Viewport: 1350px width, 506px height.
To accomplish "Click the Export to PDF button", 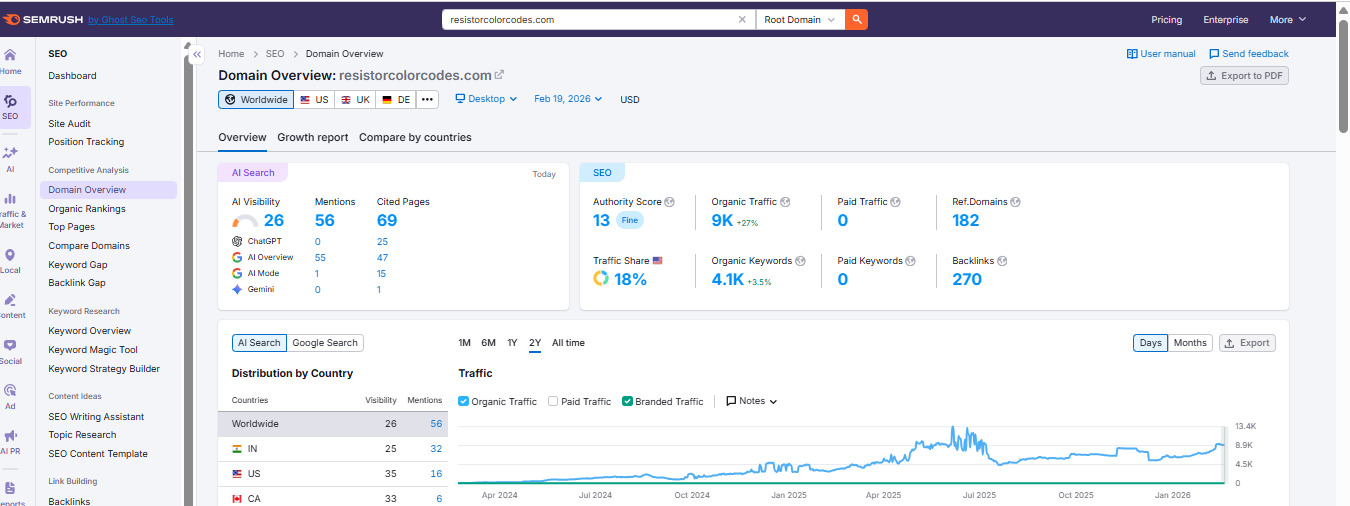I will [1244, 76].
